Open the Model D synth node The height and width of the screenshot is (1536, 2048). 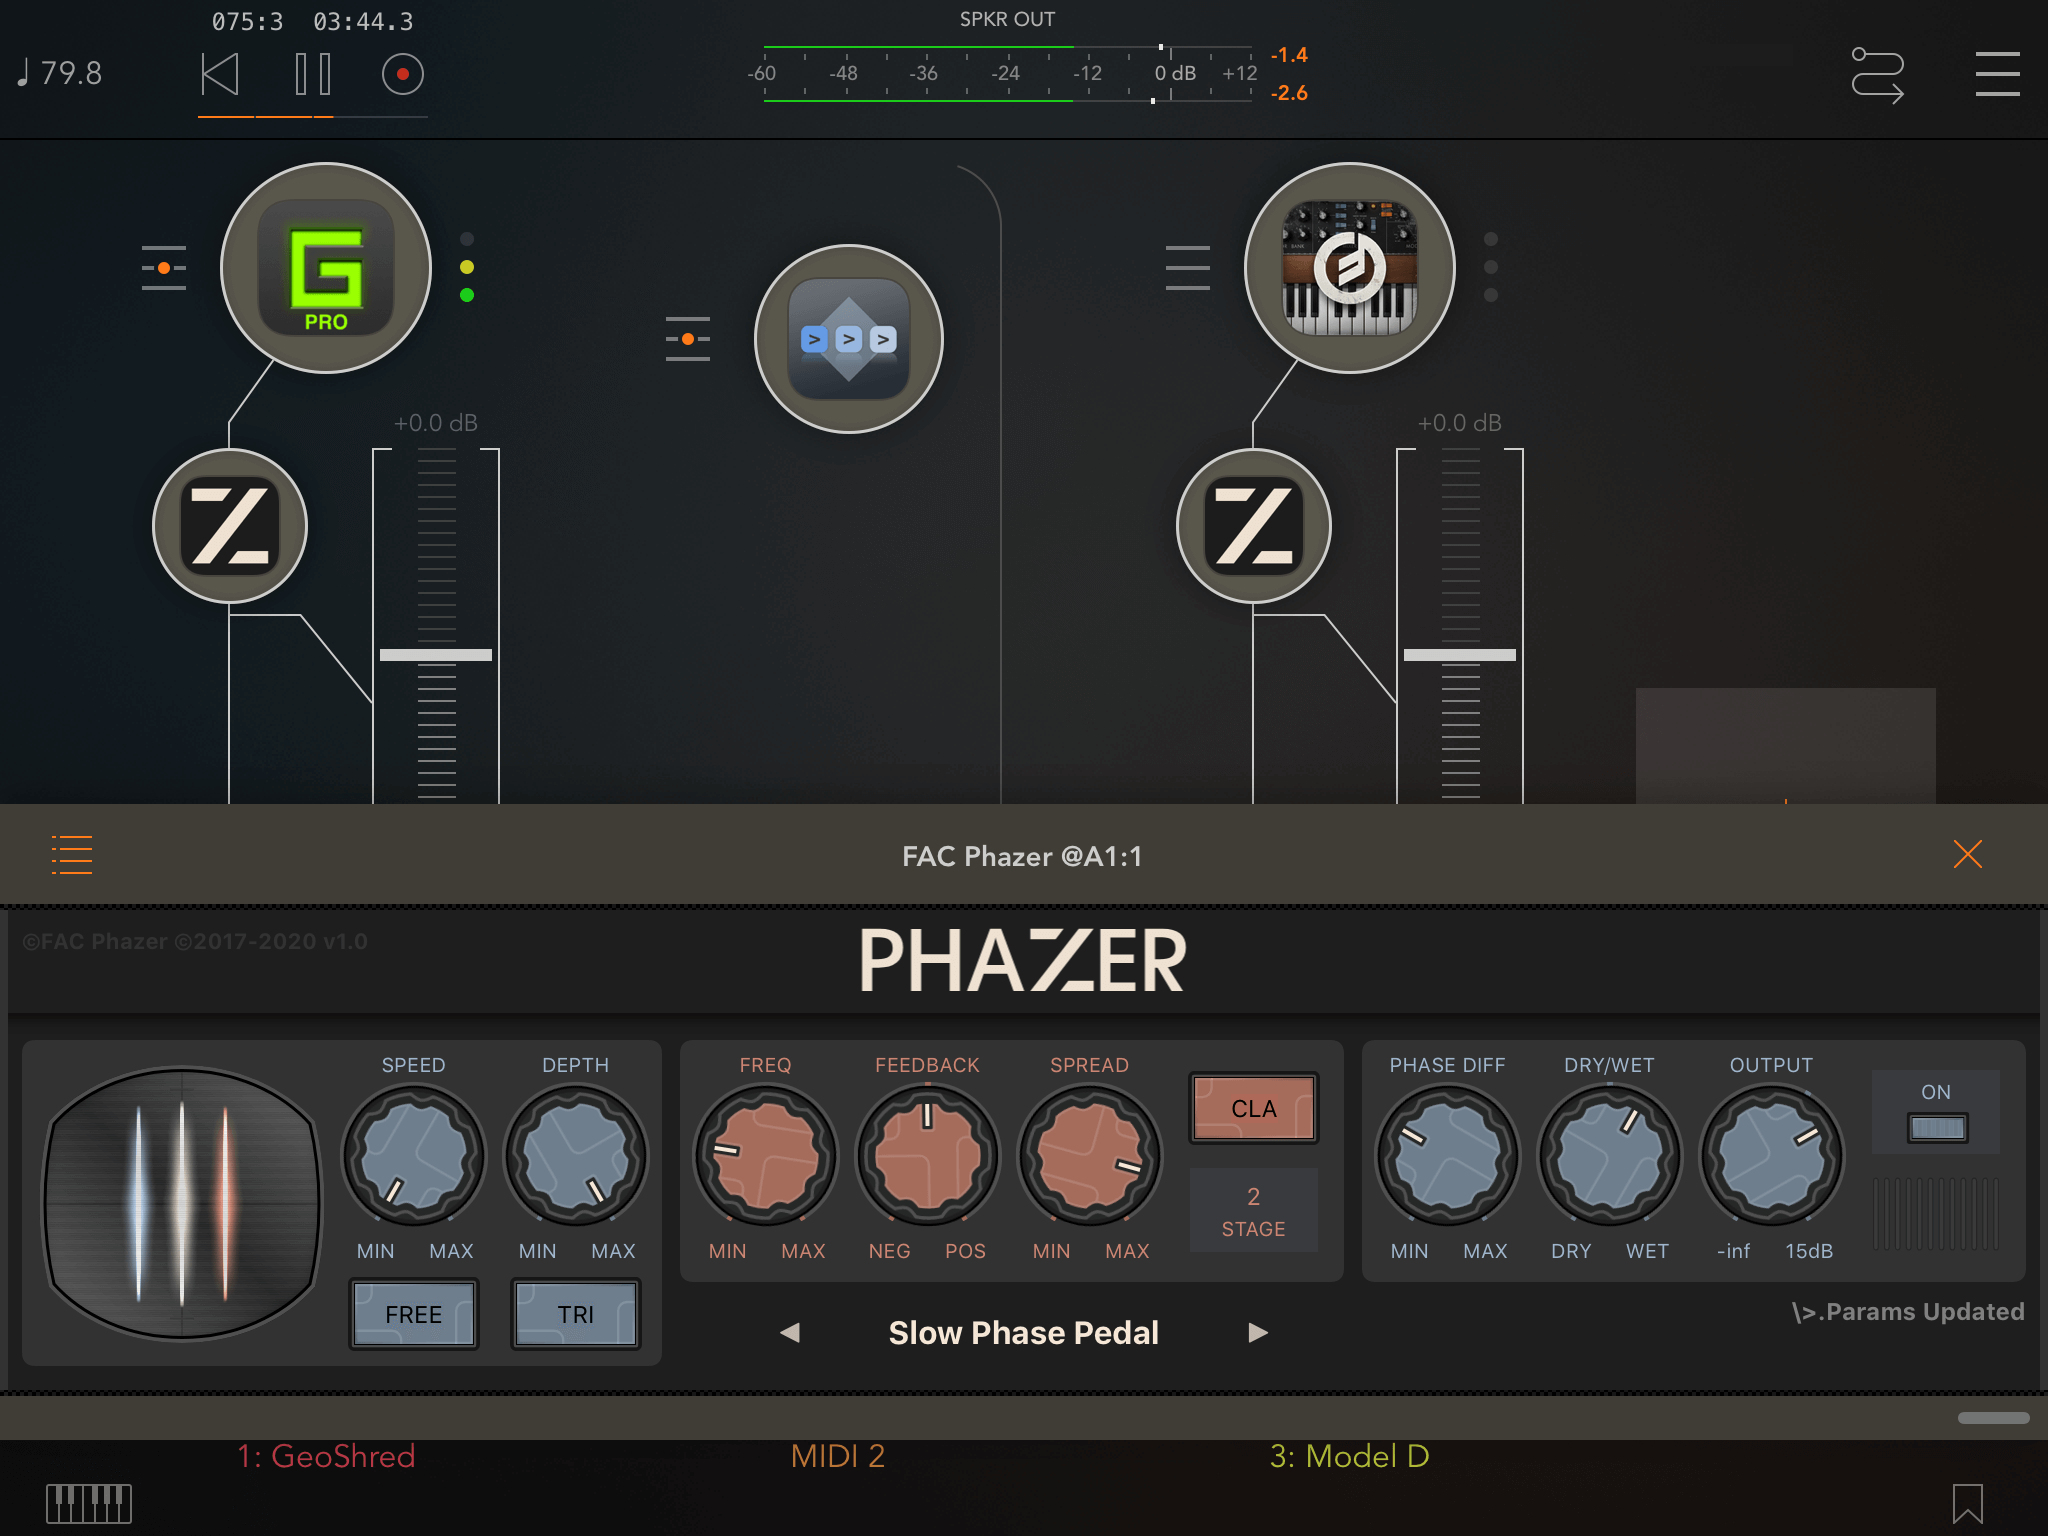pyautogui.click(x=1350, y=268)
